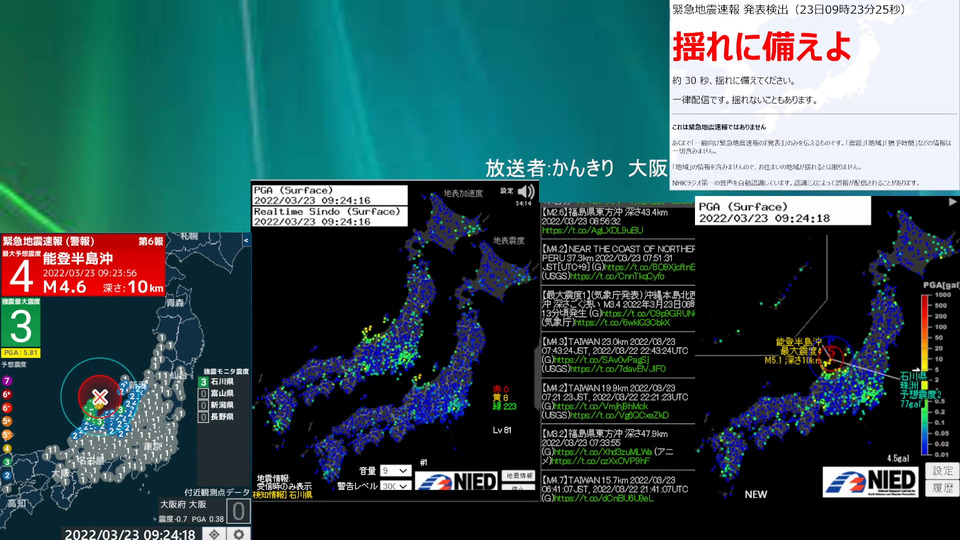Open link t.co/dCnBU6U9eL for Taiwan M4.7
960x540 pixels.
tap(604, 498)
